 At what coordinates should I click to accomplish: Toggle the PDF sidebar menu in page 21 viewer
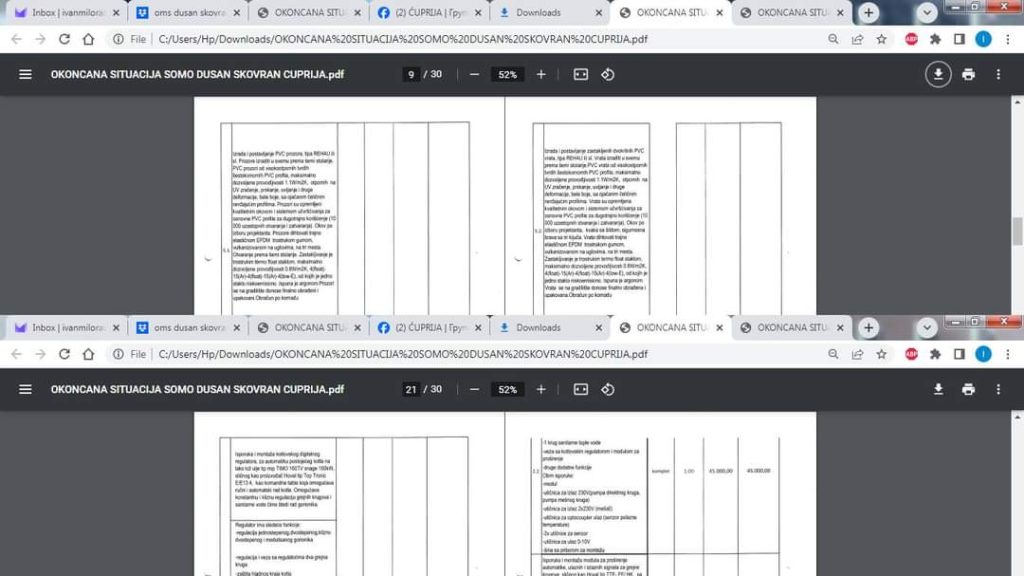click(25, 389)
